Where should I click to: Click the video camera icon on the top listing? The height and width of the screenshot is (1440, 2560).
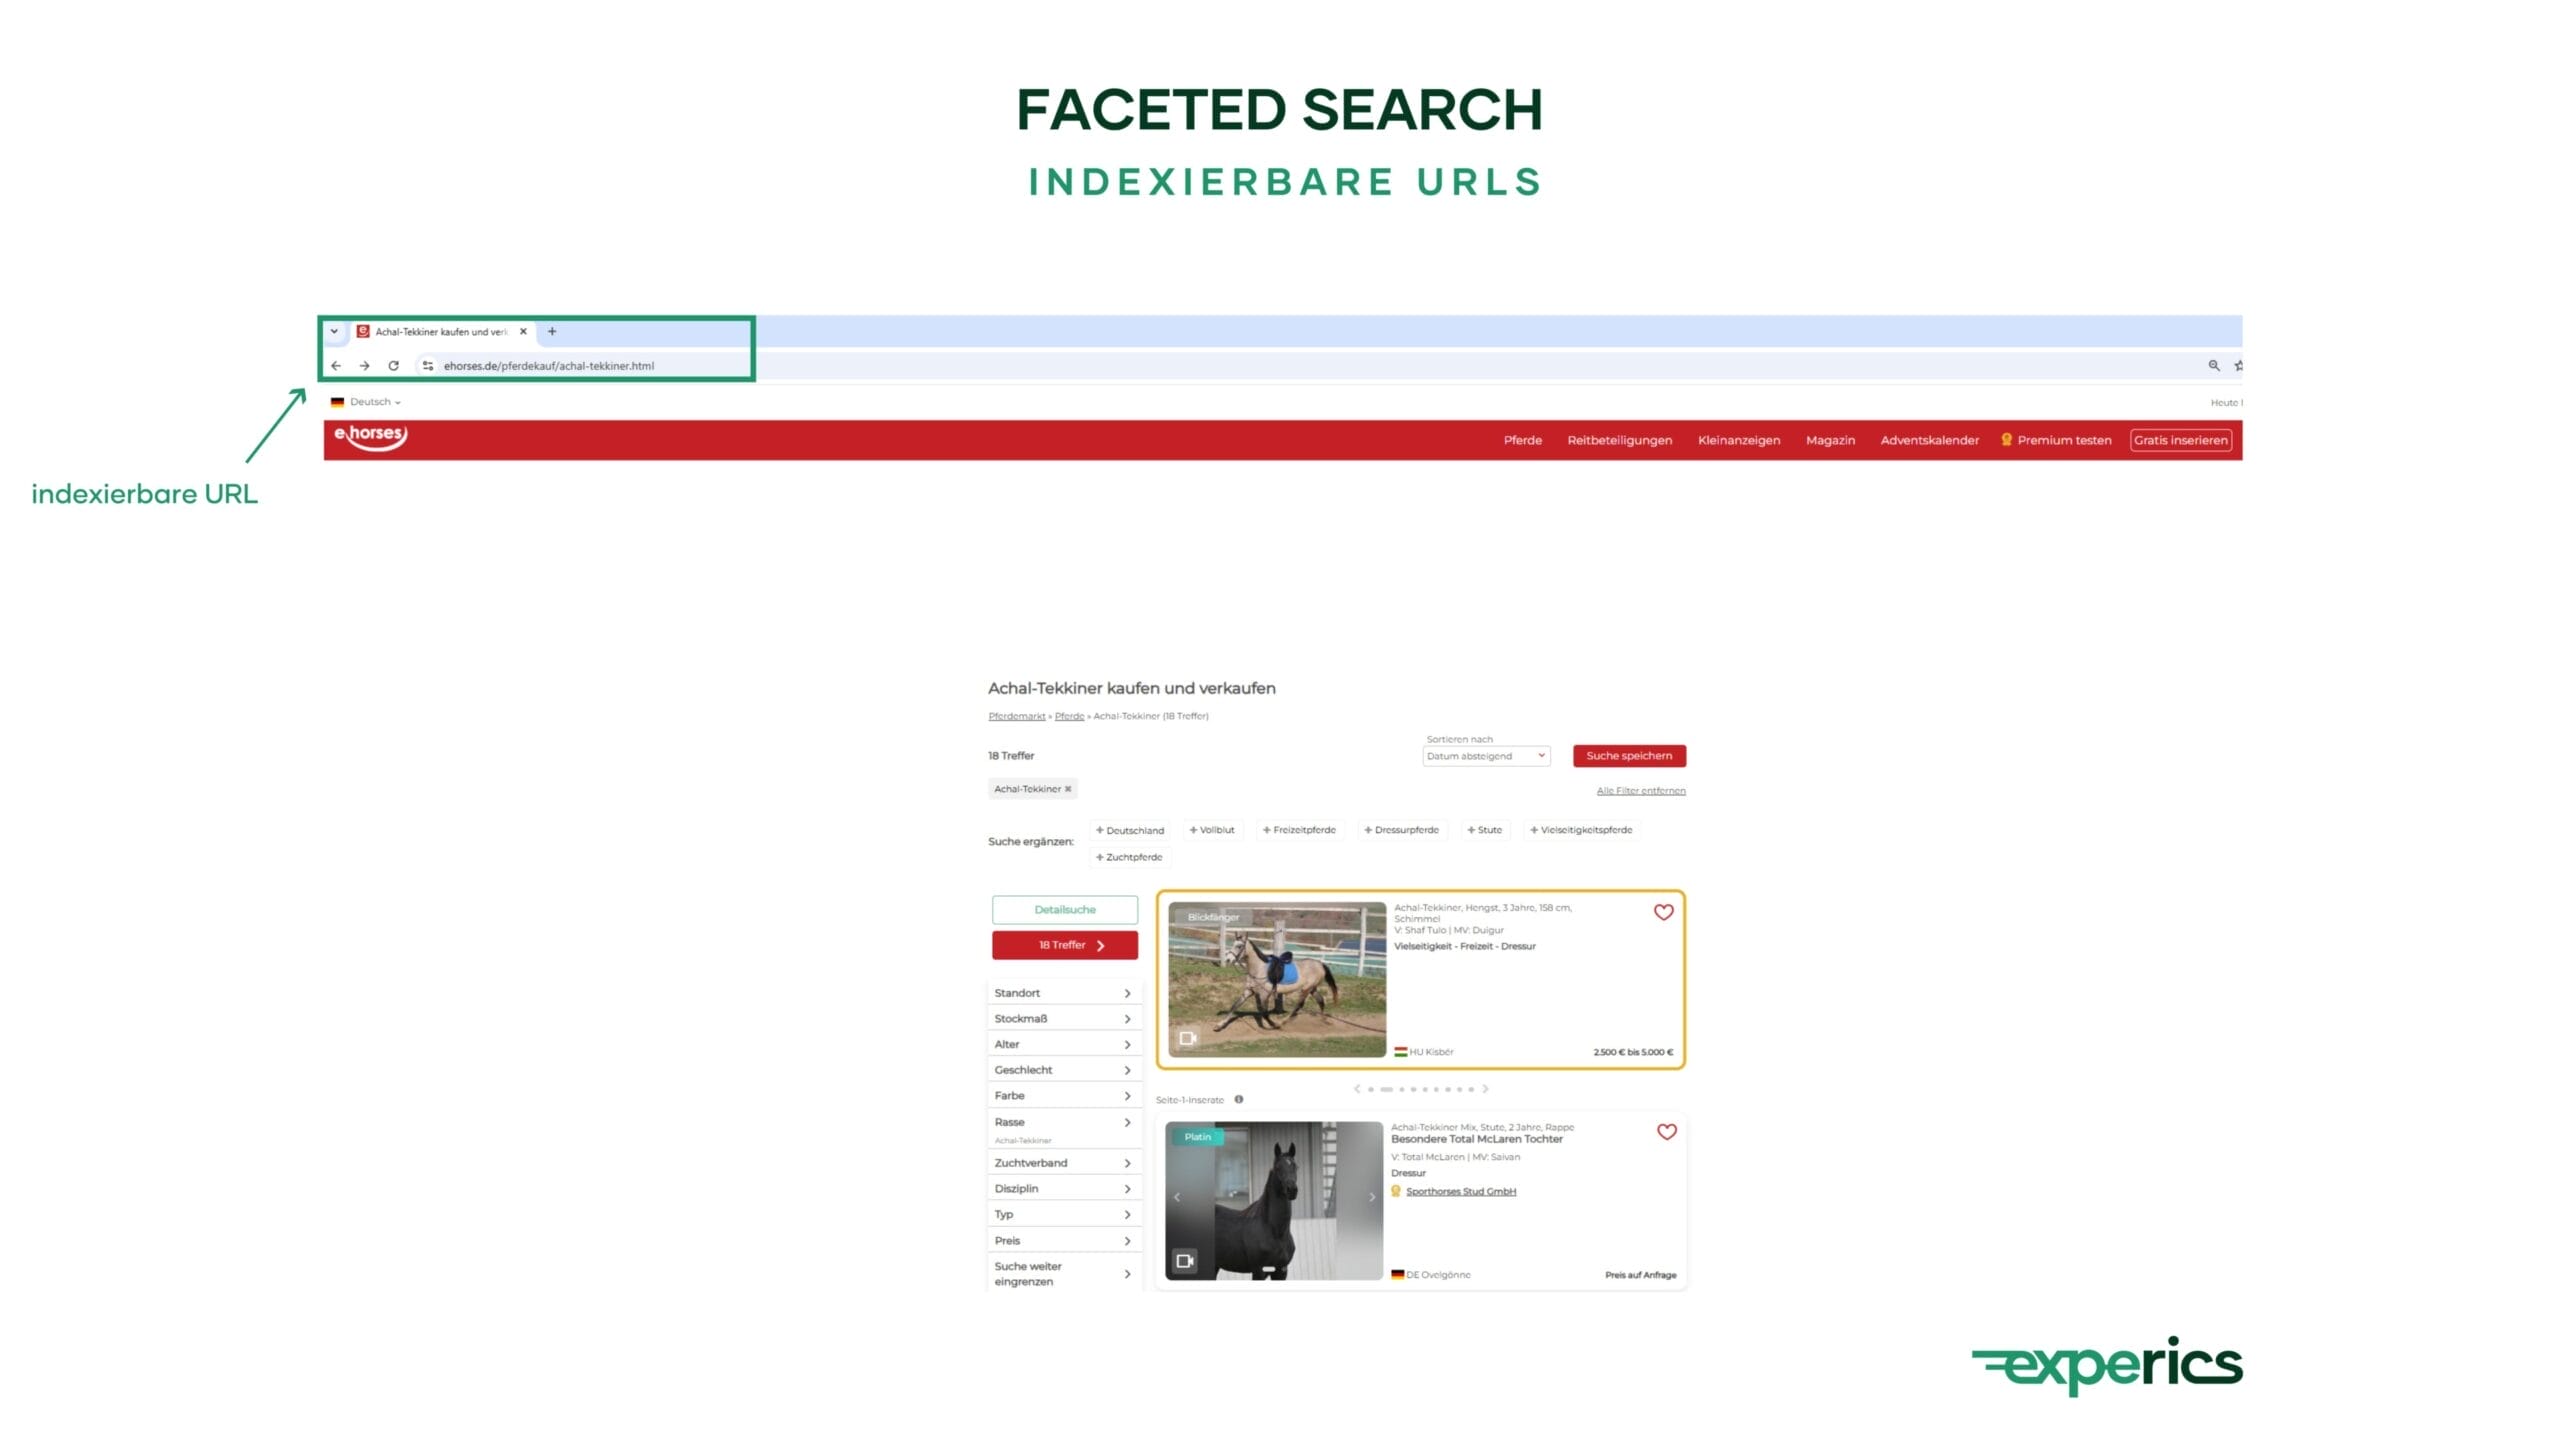tap(1186, 1040)
